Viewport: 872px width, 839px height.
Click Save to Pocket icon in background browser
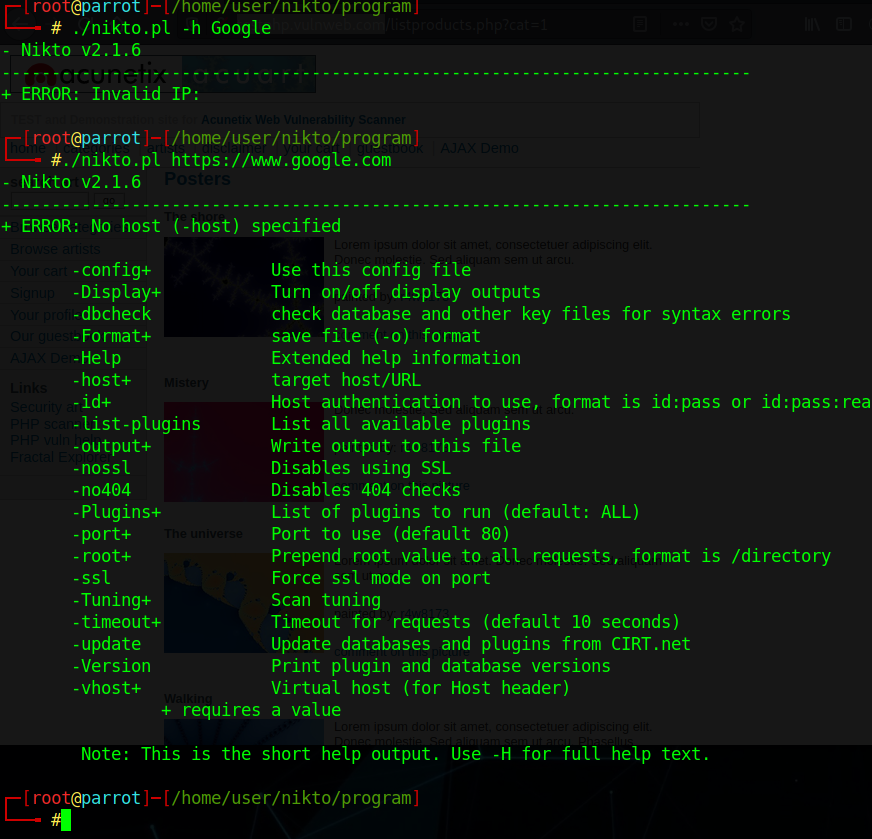tap(708, 24)
